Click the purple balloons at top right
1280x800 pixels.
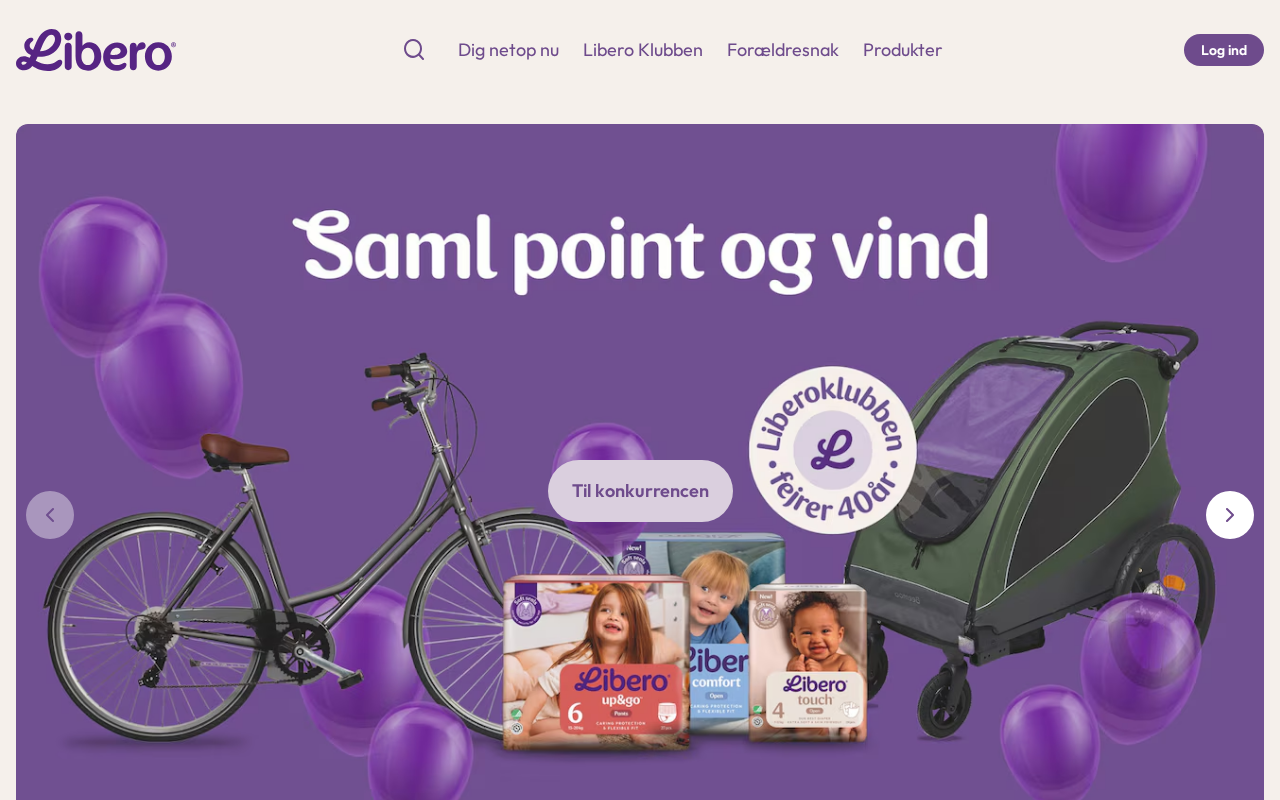tap(1130, 190)
